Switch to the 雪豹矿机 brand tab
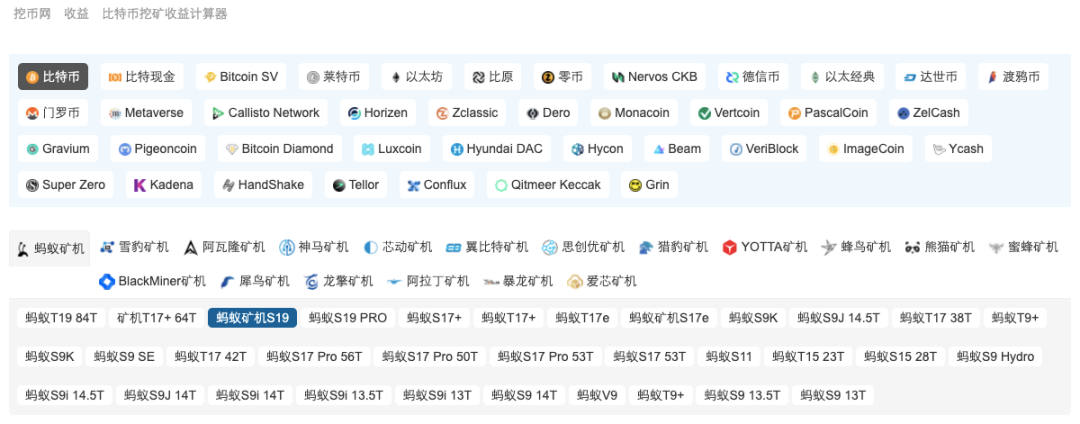This screenshot has width=1080, height=424. click(x=134, y=247)
